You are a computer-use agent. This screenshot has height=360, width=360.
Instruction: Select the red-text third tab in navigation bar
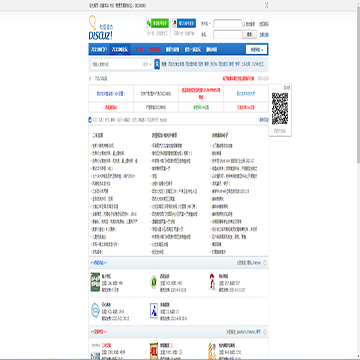[x=139, y=50]
